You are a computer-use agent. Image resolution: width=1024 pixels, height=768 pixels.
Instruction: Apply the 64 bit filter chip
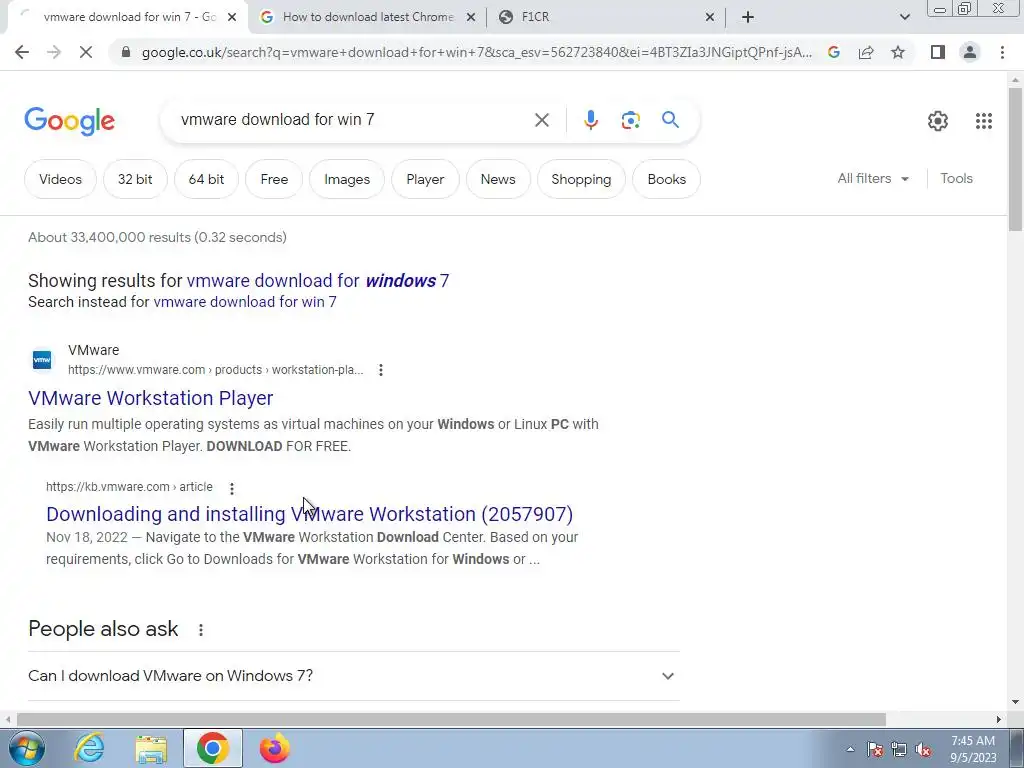point(206,179)
